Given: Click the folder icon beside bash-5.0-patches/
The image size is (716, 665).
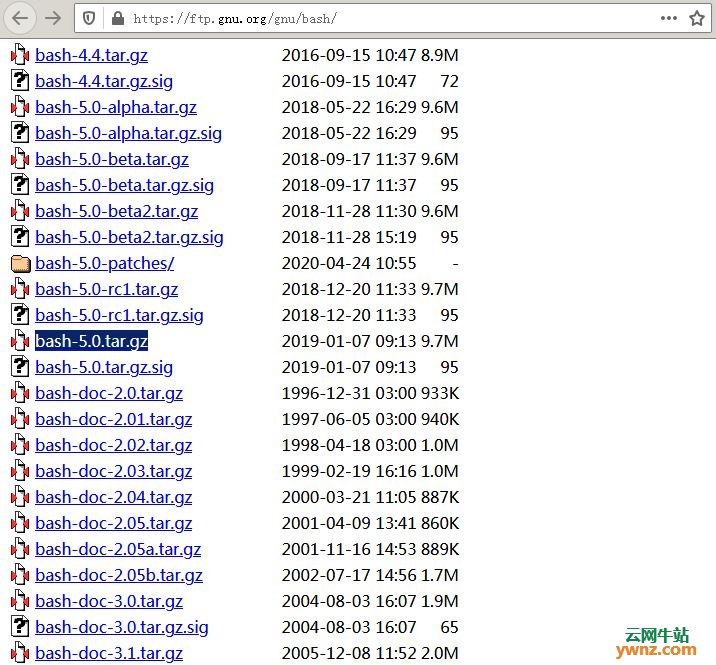Looking at the screenshot, I should click(20, 264).
